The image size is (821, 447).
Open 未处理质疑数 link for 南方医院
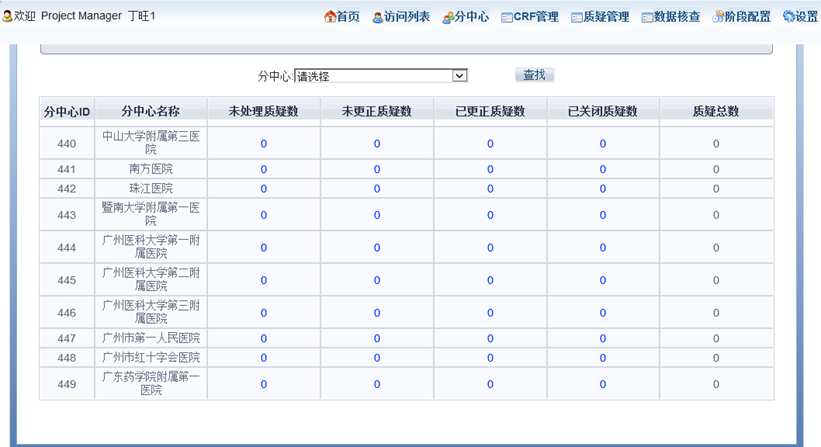pos(264,169)
